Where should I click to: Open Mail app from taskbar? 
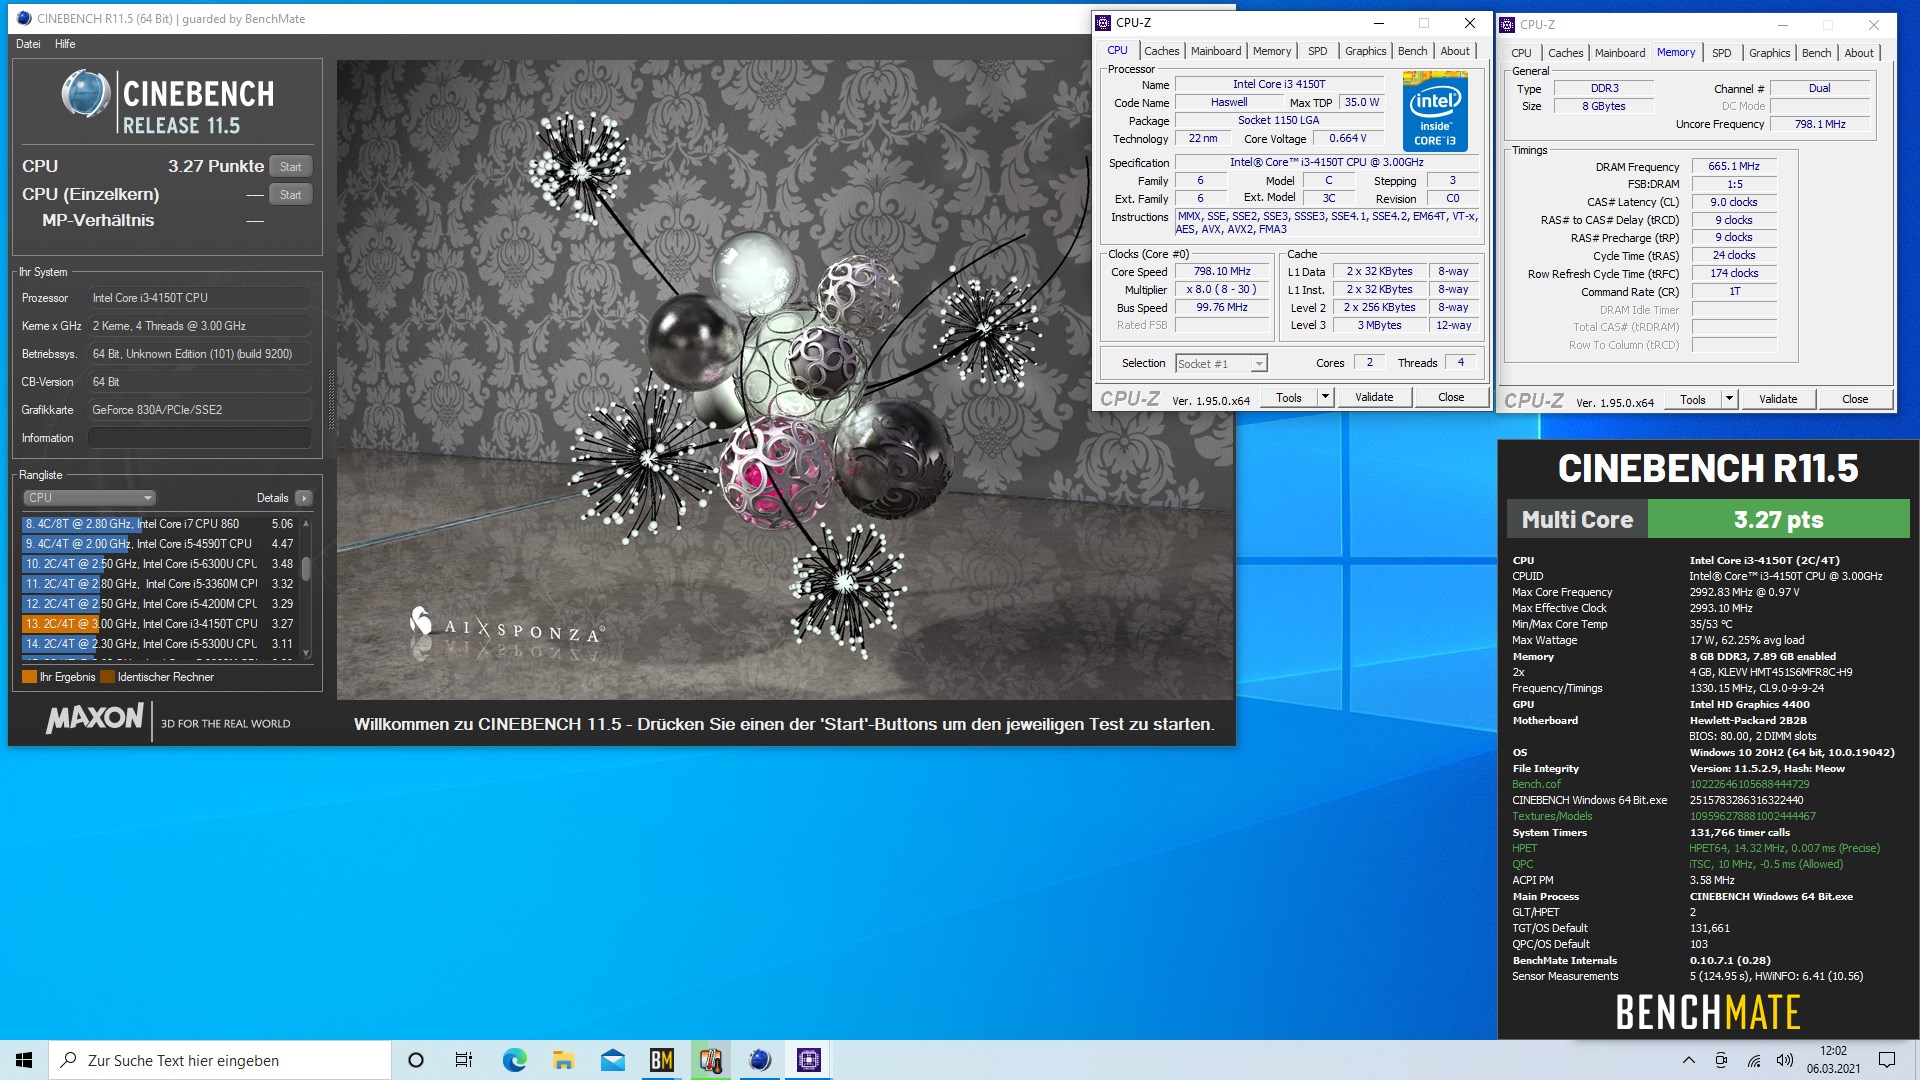tap(612, 1060)
